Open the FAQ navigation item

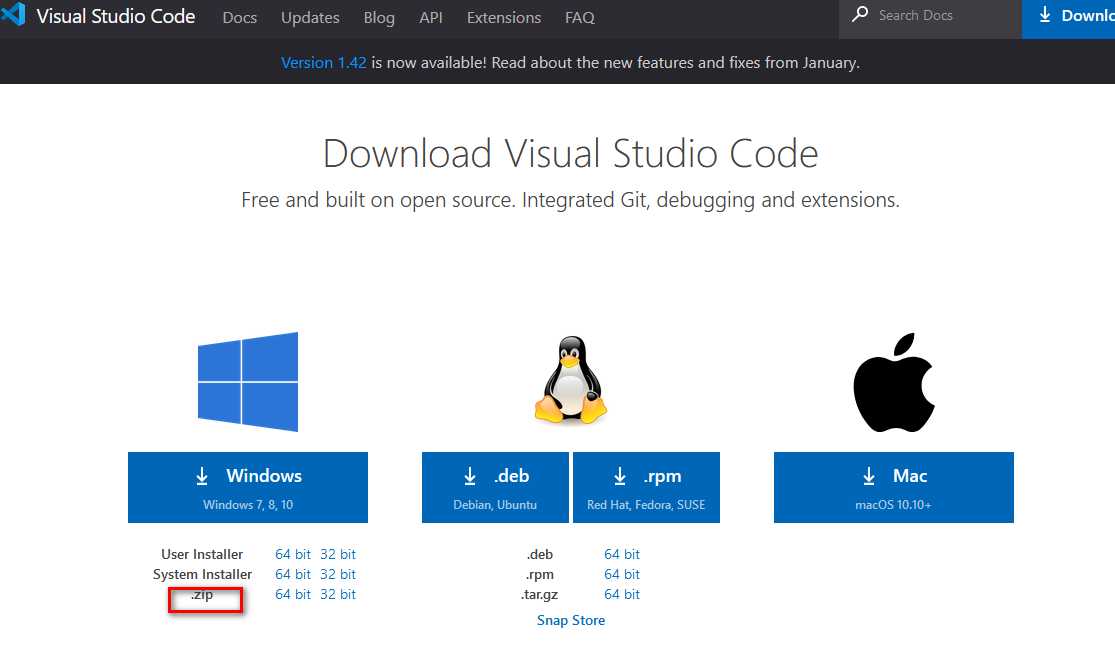coord(580,18)
